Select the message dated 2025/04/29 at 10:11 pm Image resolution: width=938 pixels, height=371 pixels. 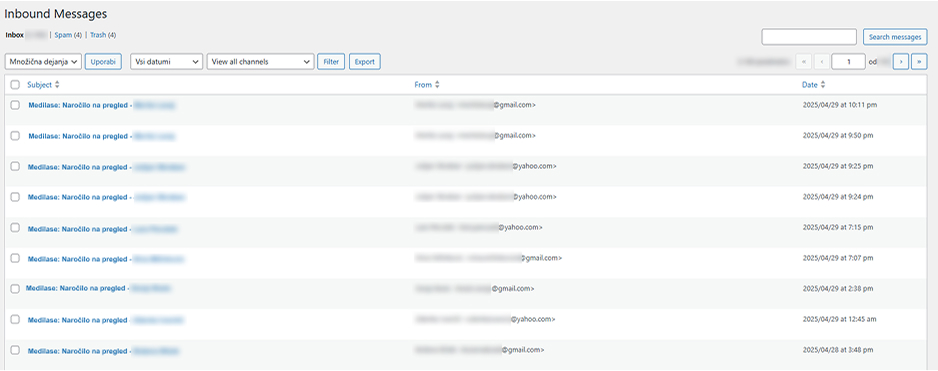15,105
